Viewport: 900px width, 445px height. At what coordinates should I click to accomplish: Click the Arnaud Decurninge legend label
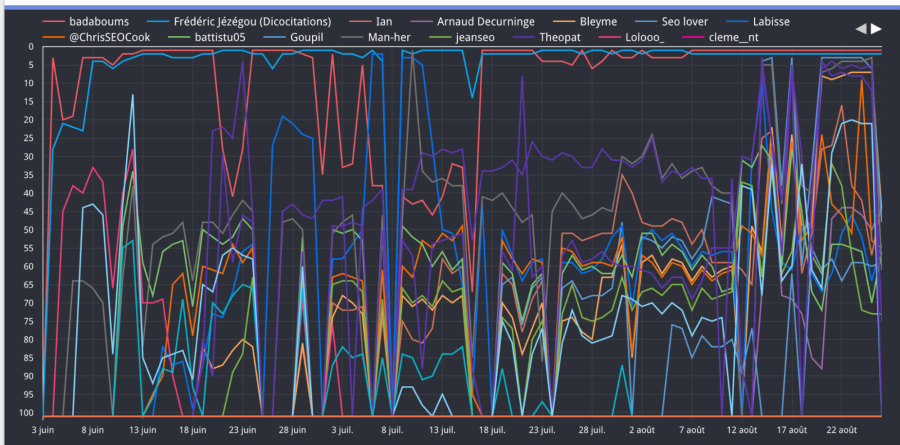pyautogui.click(x=488, y=21)
